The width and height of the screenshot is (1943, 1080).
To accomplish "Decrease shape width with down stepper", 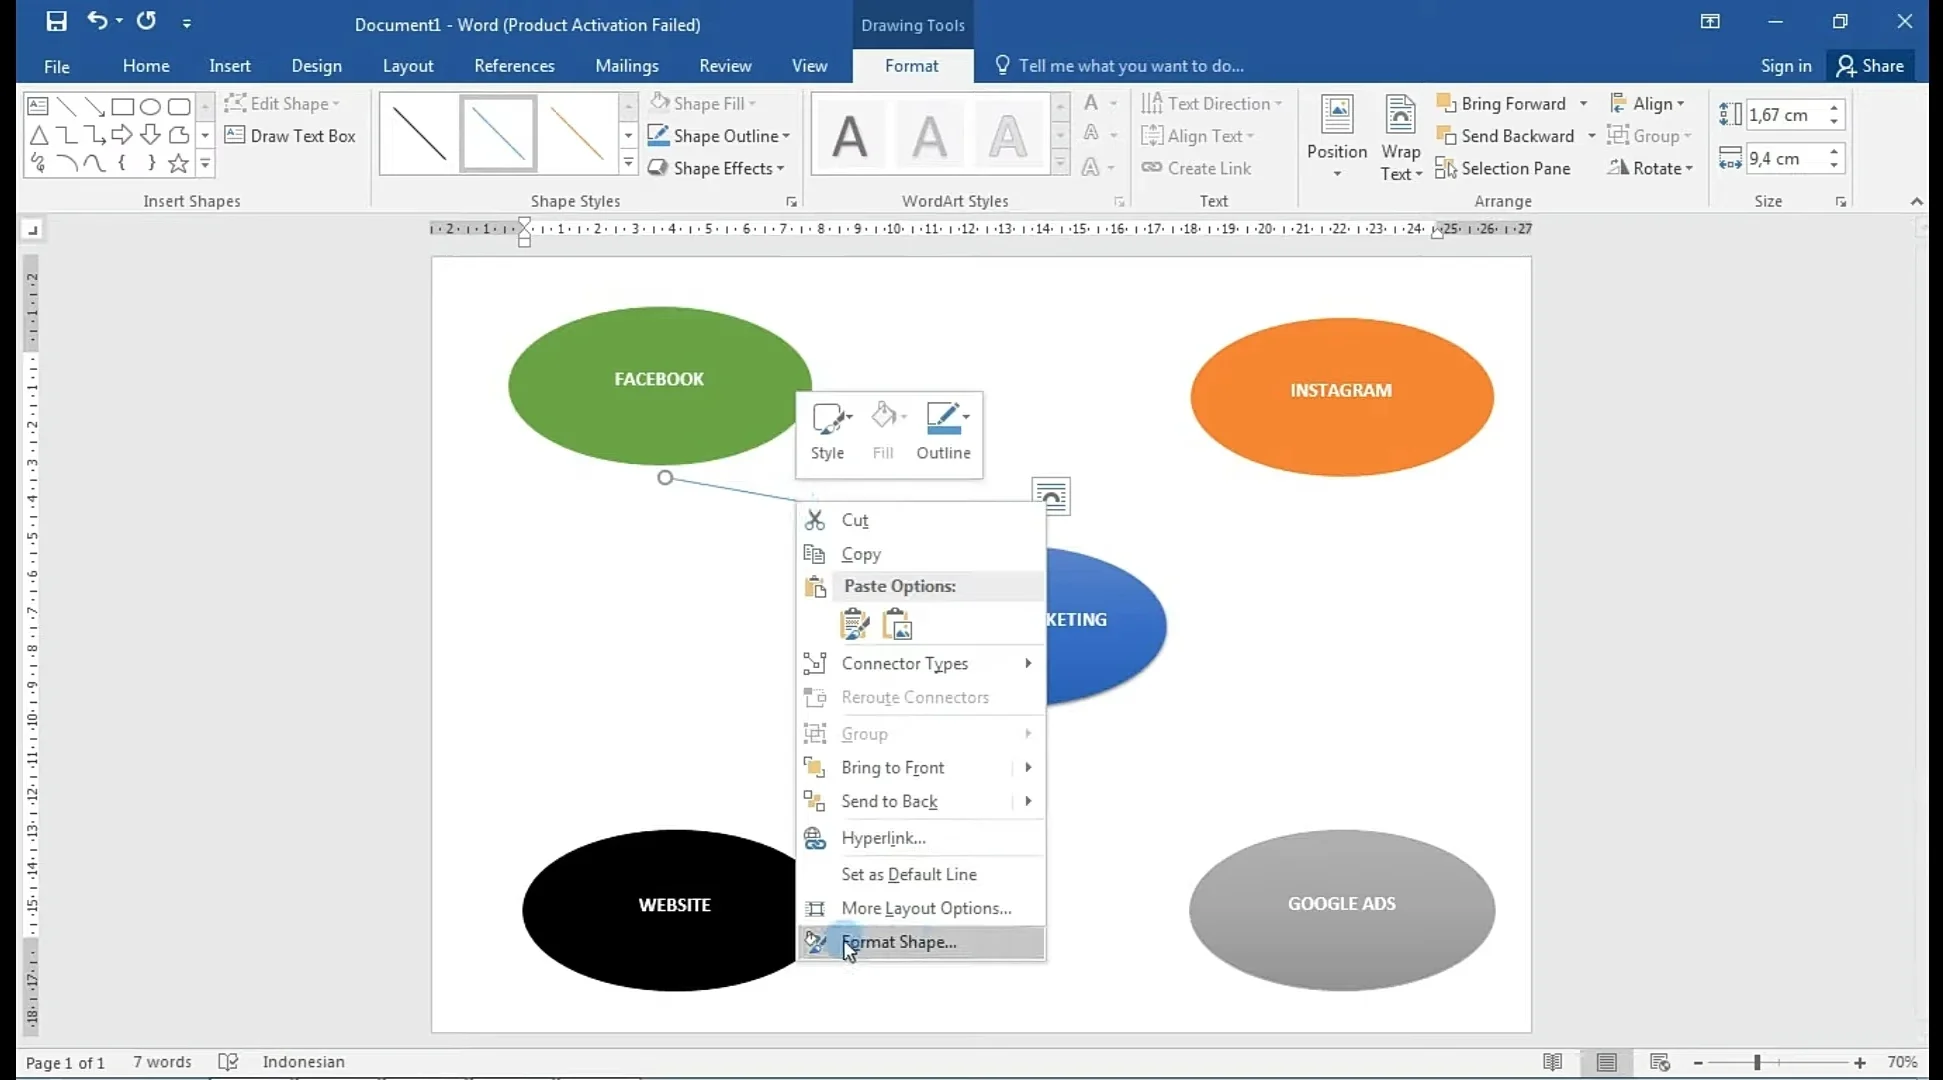I will tap(1834, 166).
